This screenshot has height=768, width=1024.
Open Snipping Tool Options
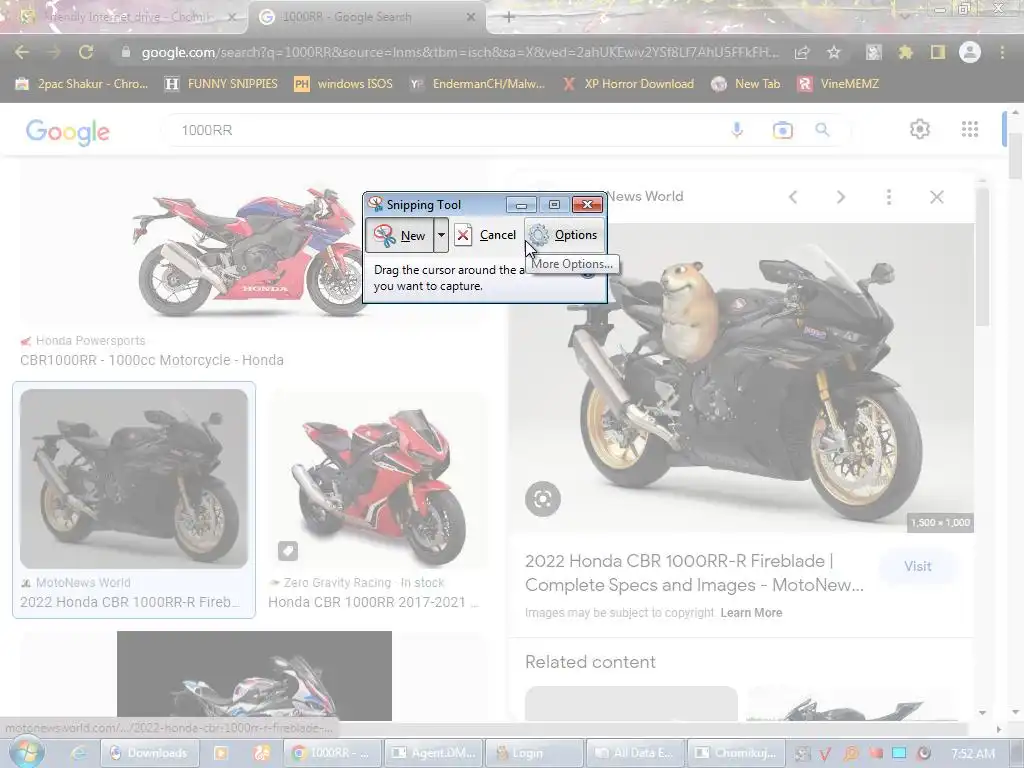[x=564, y=235]
